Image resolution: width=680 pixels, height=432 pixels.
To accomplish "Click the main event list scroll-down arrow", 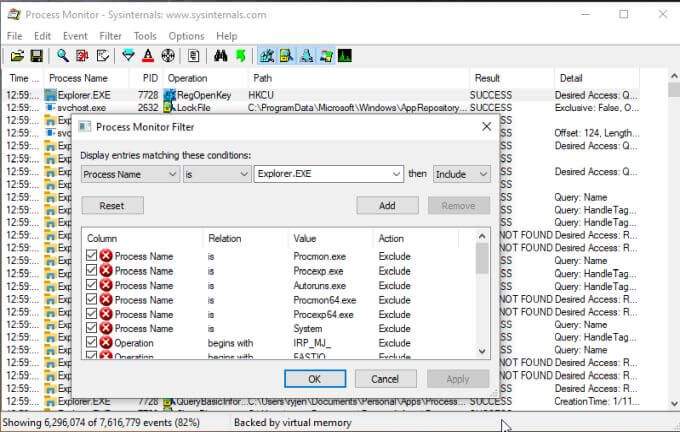I will [x=674, y=403].
